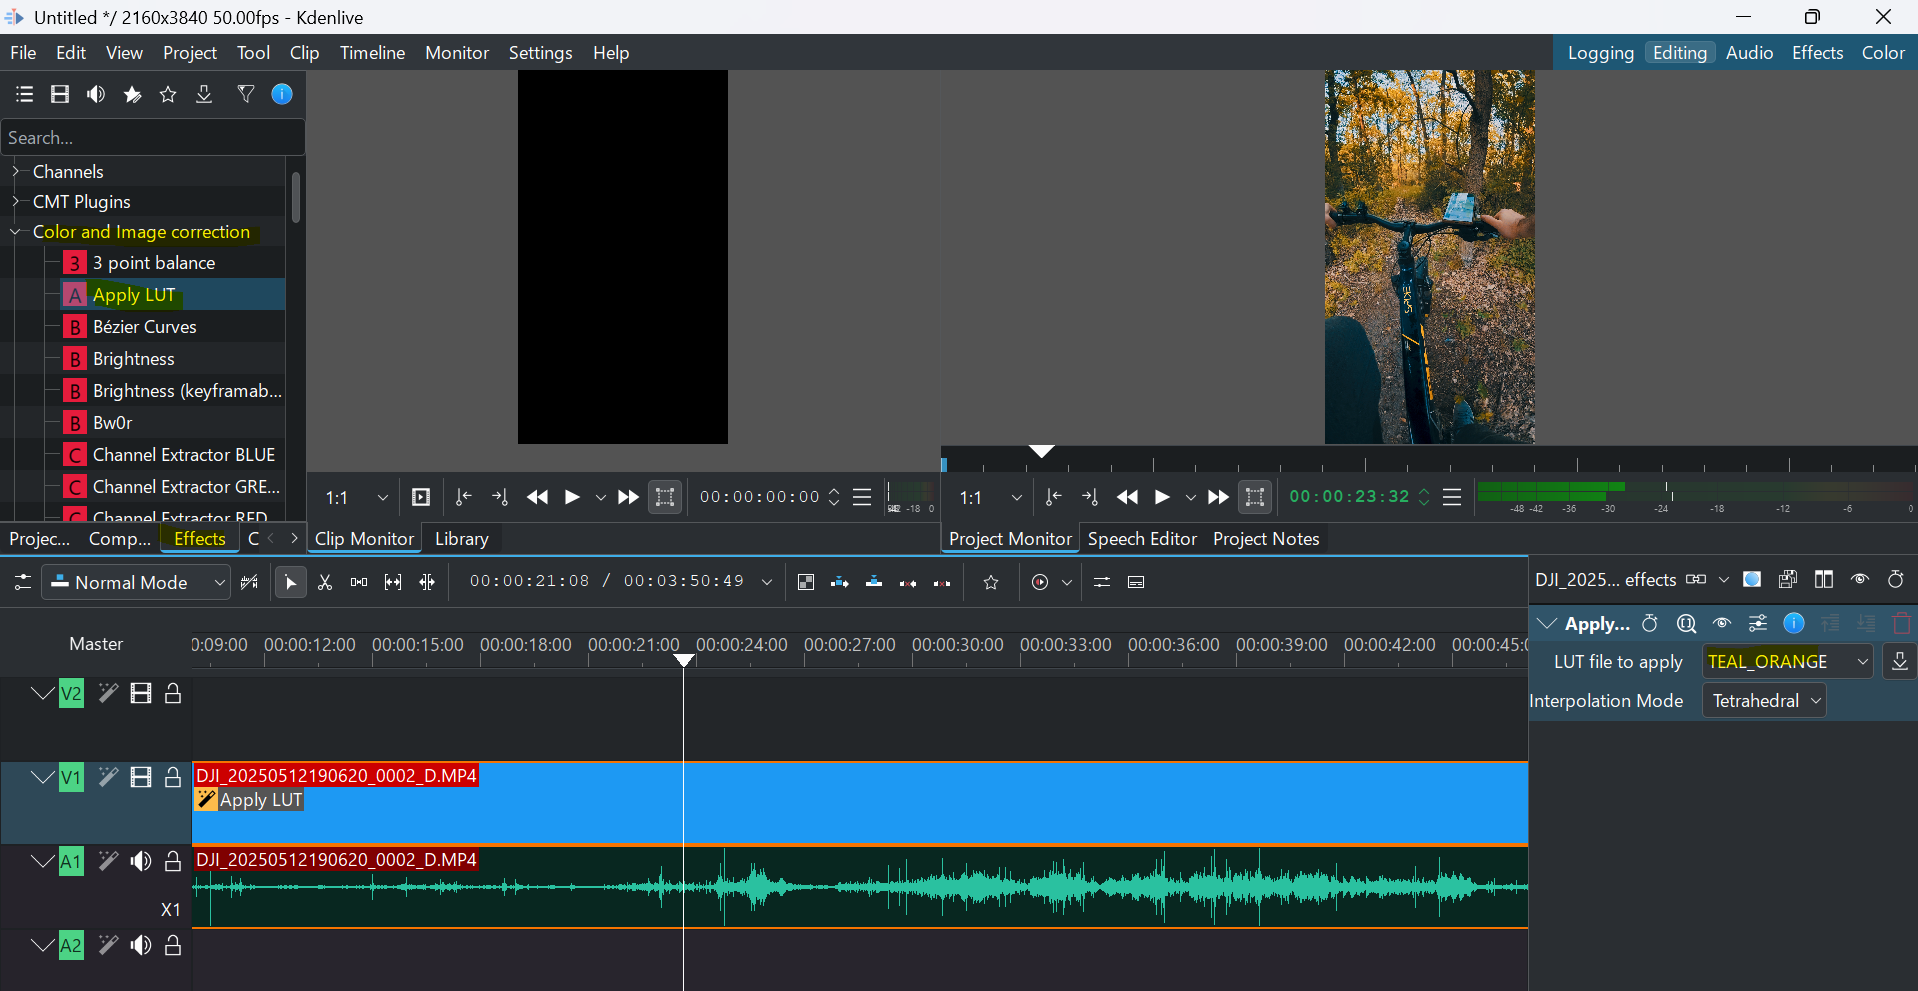
Task: Show favorite effects star icon in effects panel
Action: coord(168,94)
